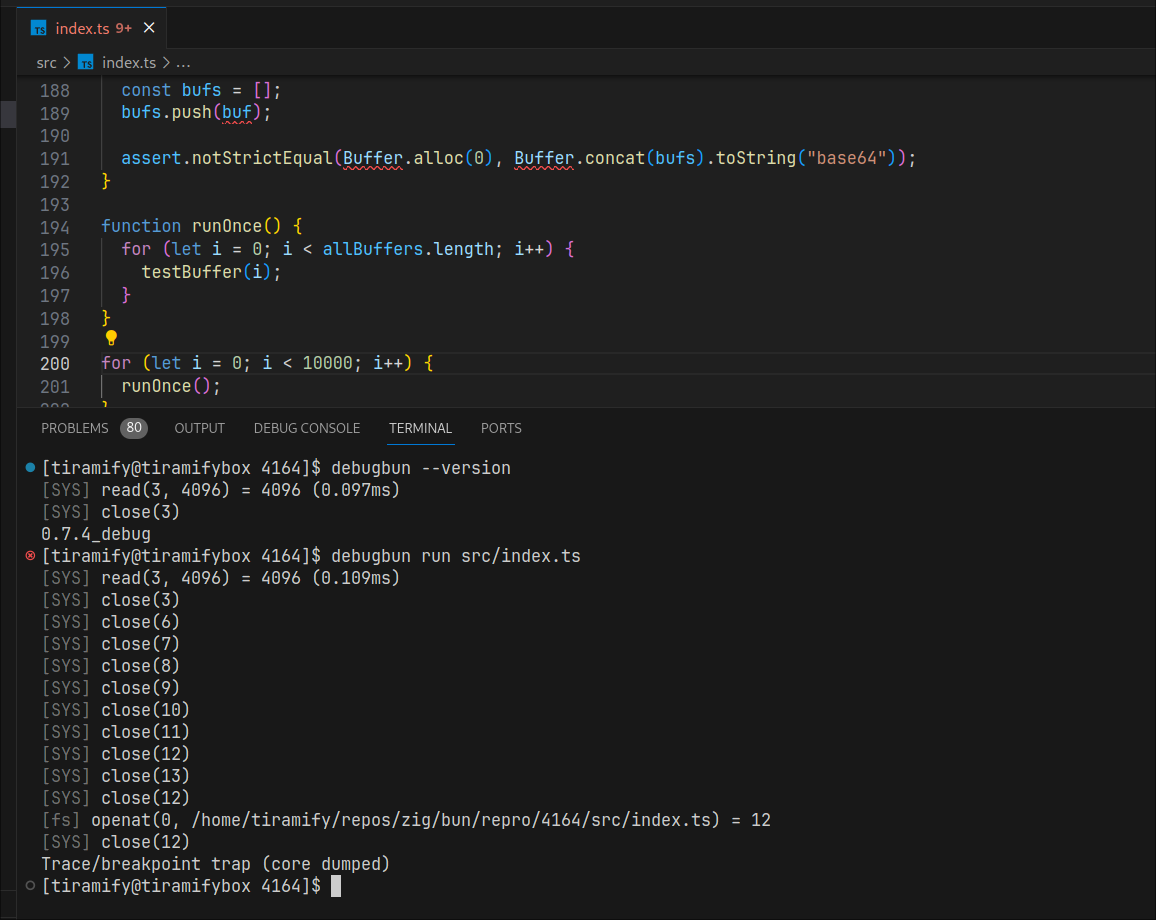Click the lightbulb quick fix icon near line 199
Image resolution: width=1156 pixels, height=920 pixels.
click(x=110, y=338)
